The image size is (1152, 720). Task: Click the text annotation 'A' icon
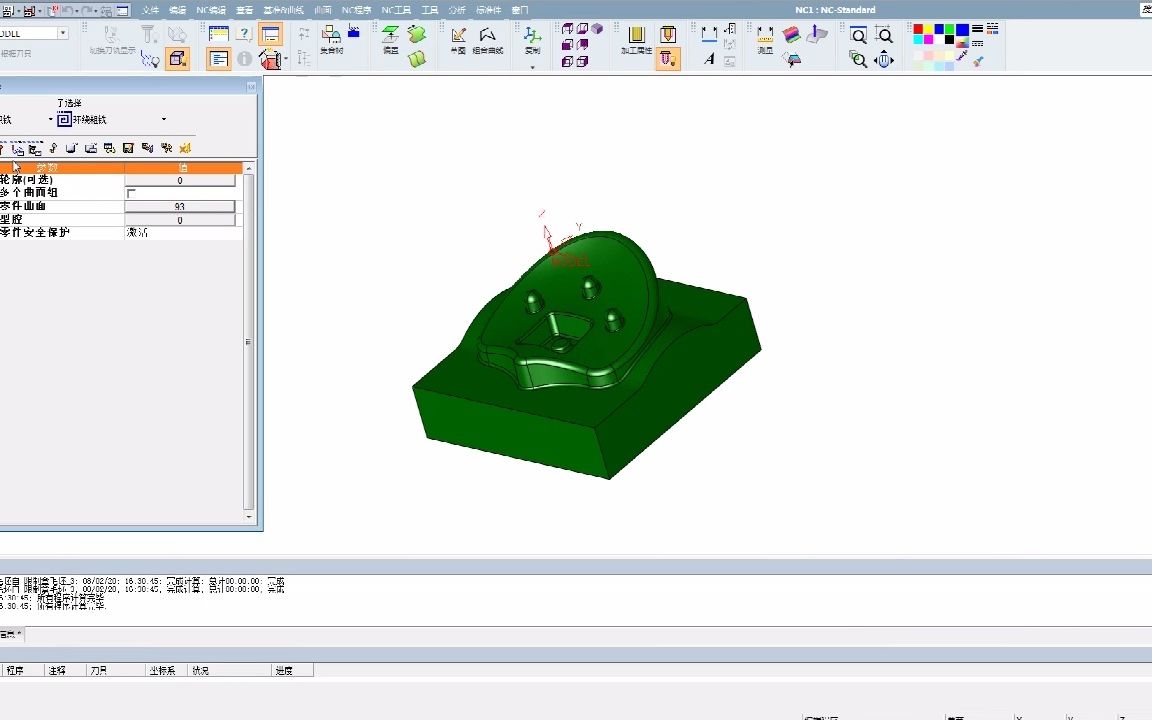(709, 59)
